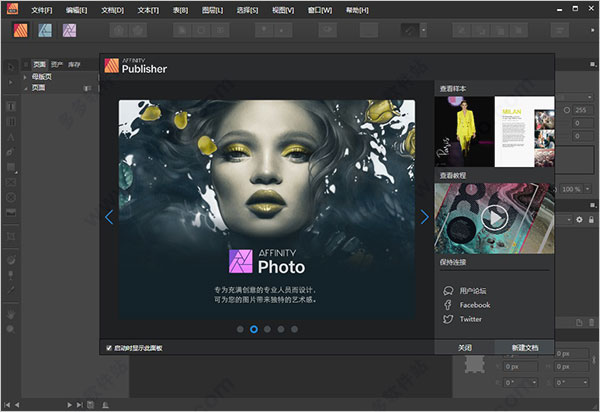This screenshot has height=412, width=600.
Task: Open the 文本[T] menu
Action: [148, 10]
